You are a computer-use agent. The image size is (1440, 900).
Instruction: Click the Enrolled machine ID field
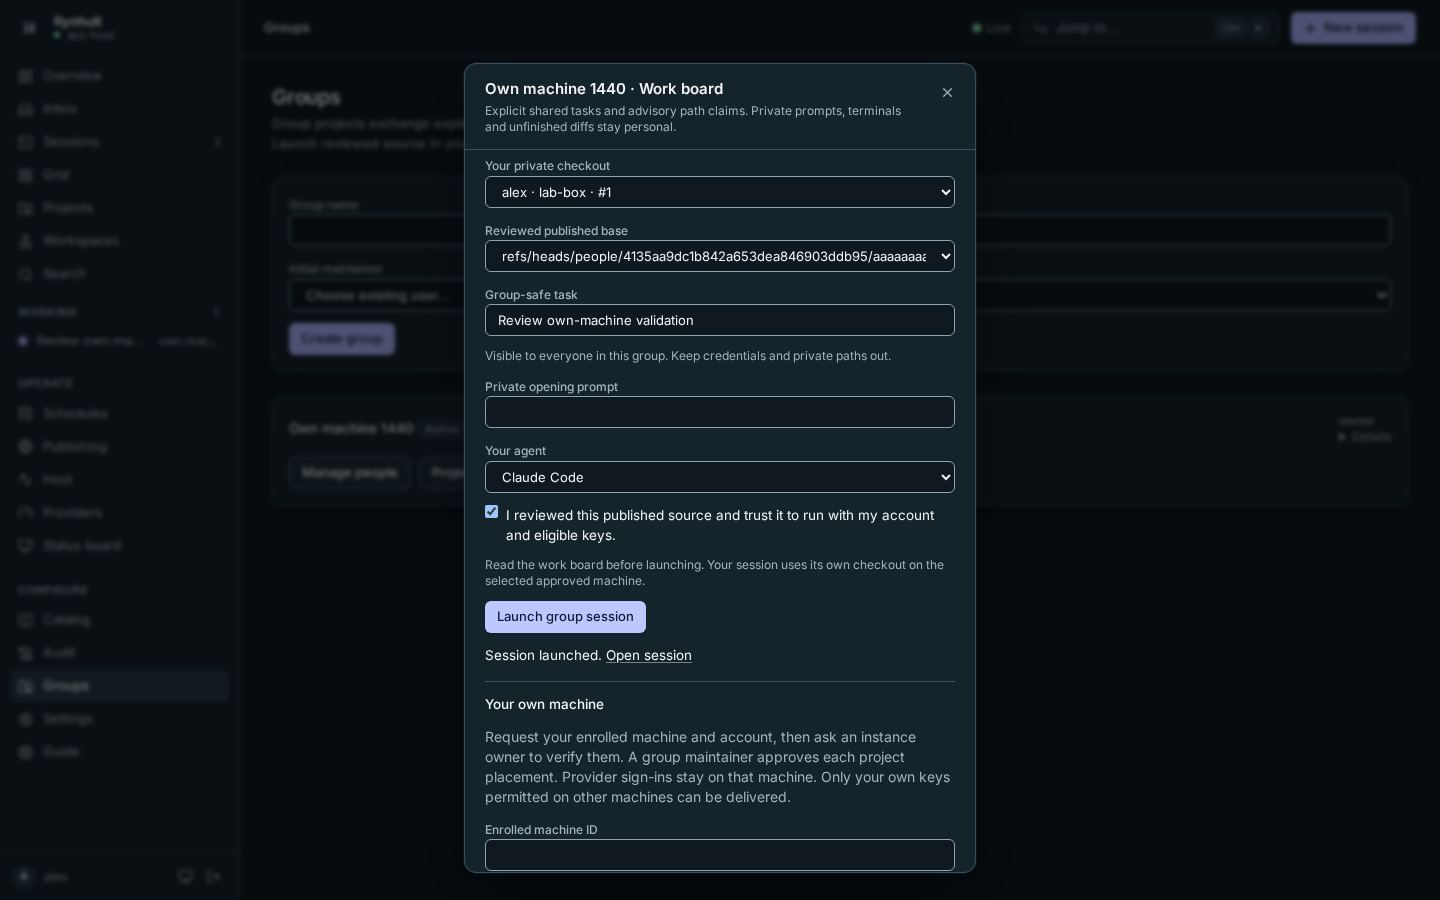pos(720,855)
